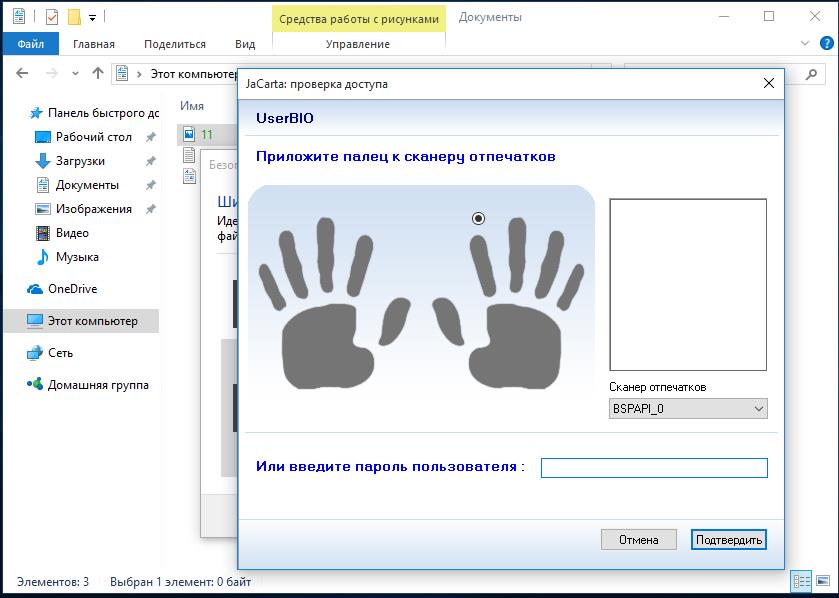Click the status text "Элементов: 3"
Viewport: 839px width, 598px height.
click(x=53, y=581)
